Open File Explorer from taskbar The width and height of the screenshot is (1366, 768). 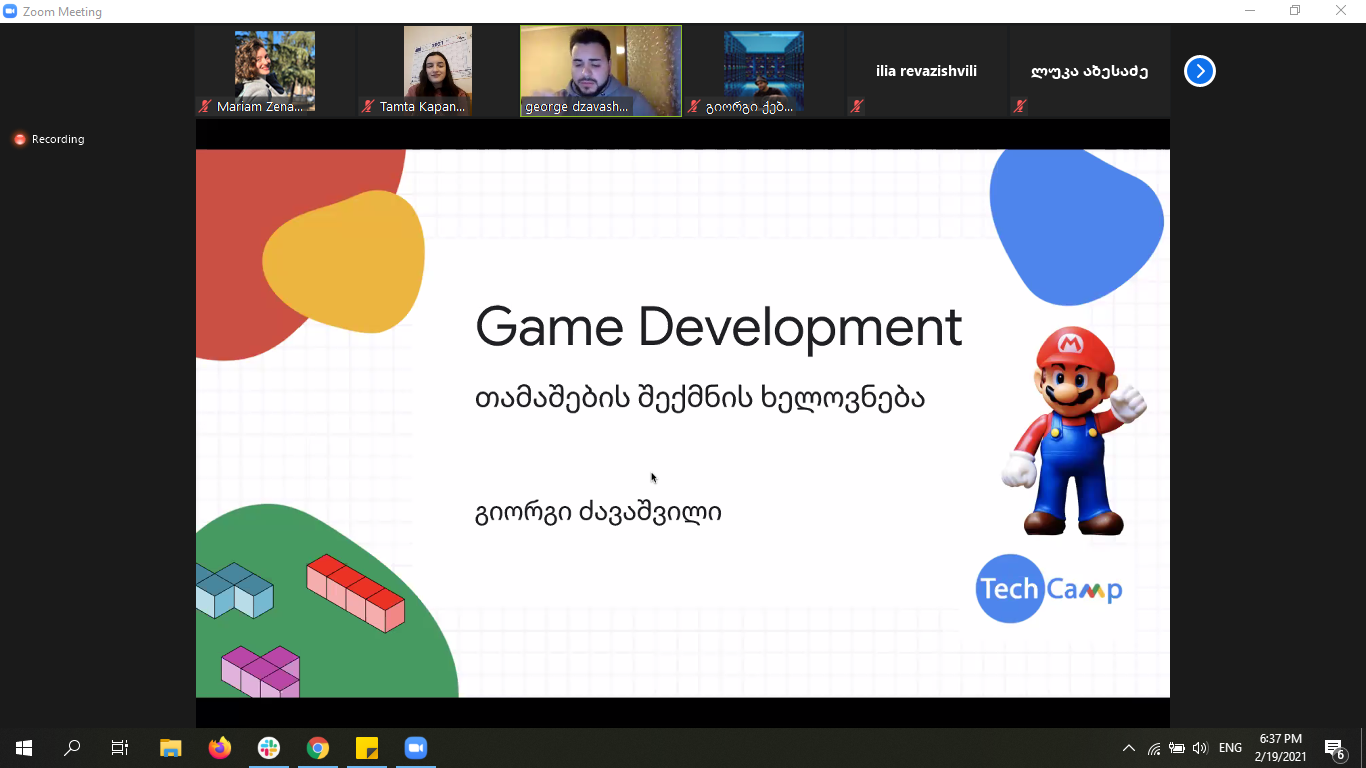[171, 747]
